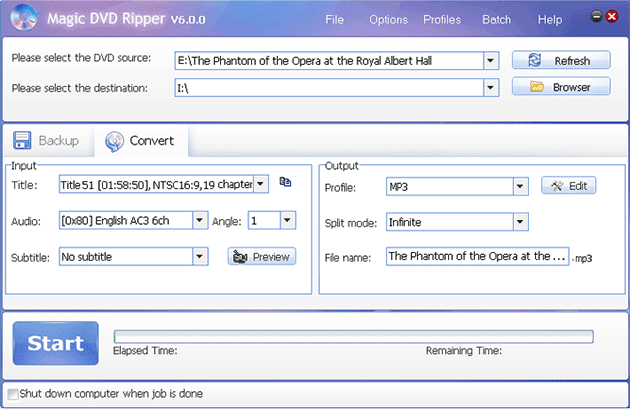Click the Edit profile button
This screenshot has height=410, width=630.
569,186
